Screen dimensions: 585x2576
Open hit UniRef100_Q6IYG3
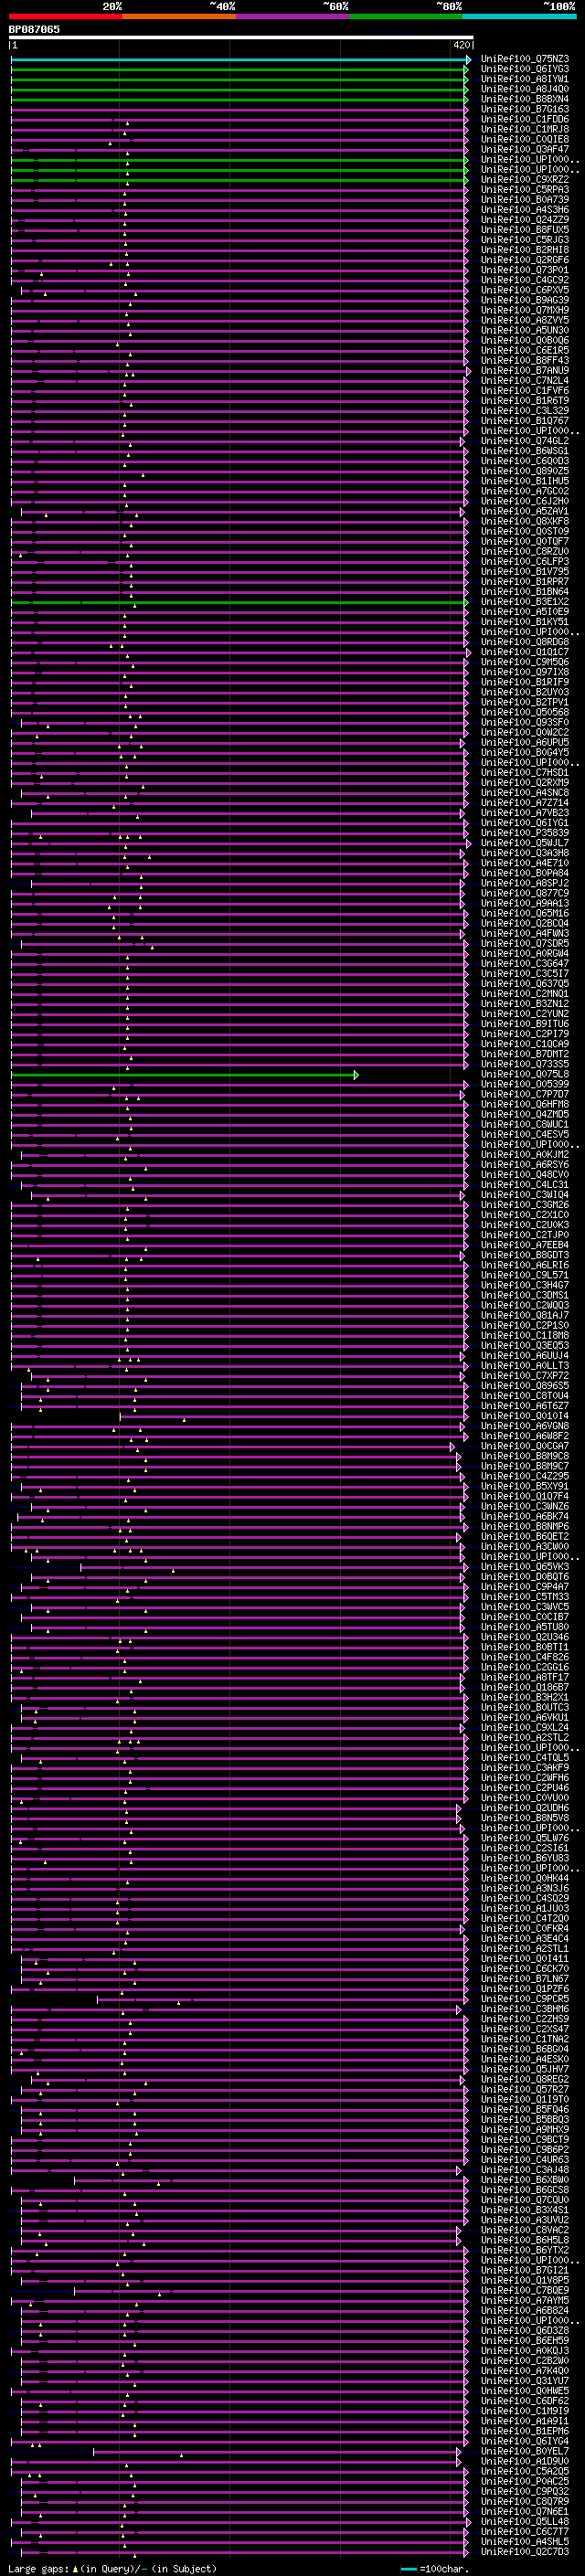tap(525, 69)
